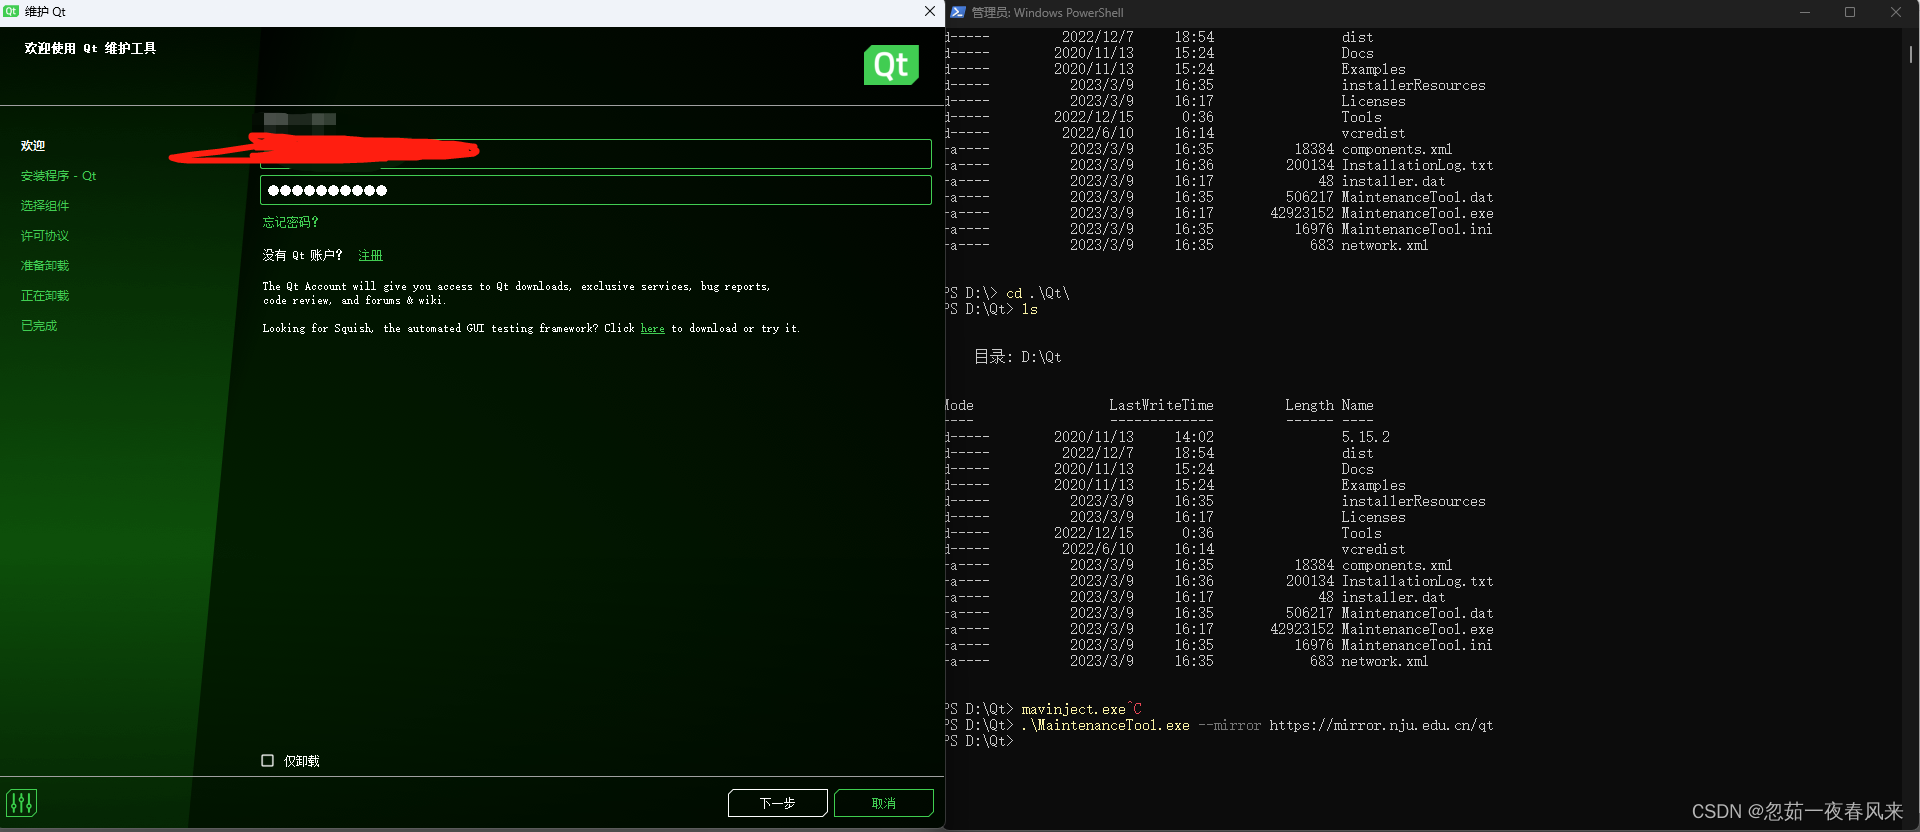This screenshot has height=832, width=1920.
Task: Select the 准备卸载 step
Action: pyautogui.click(x=45, y=266)
